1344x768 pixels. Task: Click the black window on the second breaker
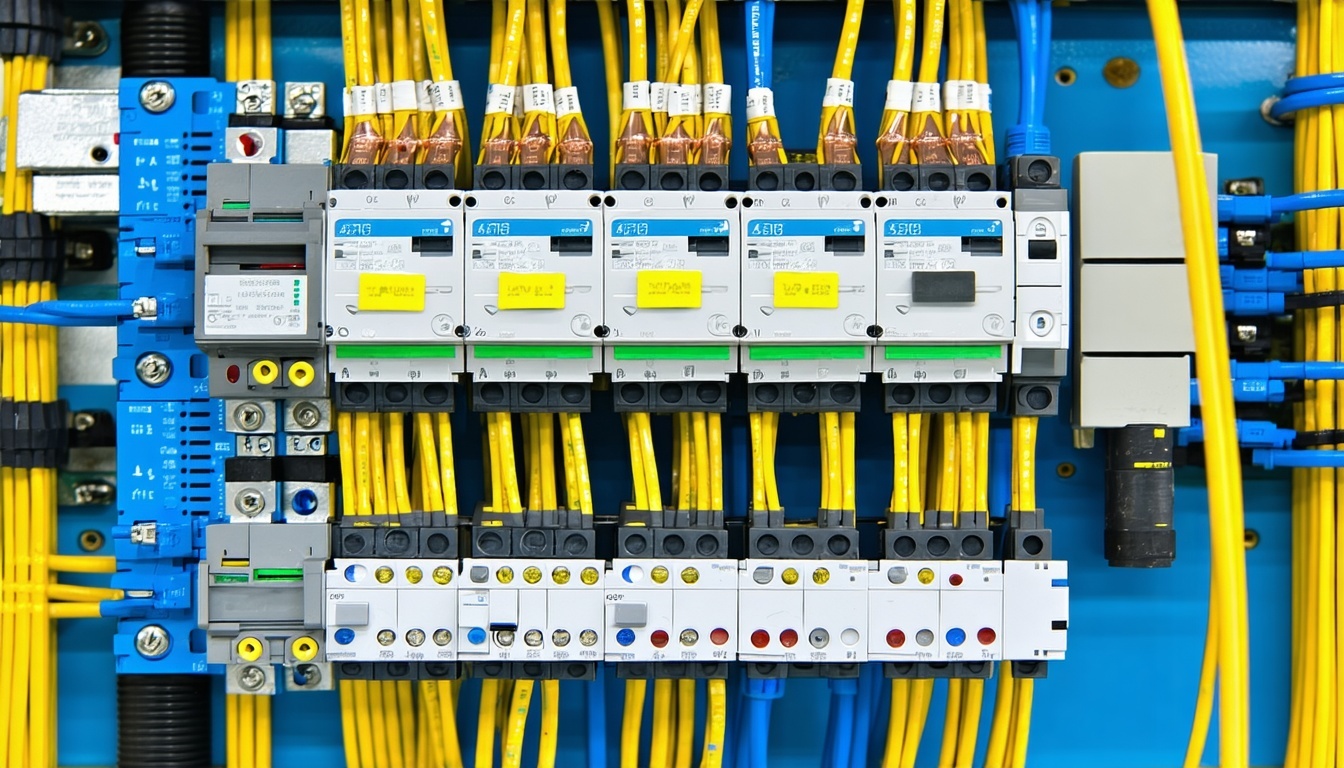pos(569,245)
